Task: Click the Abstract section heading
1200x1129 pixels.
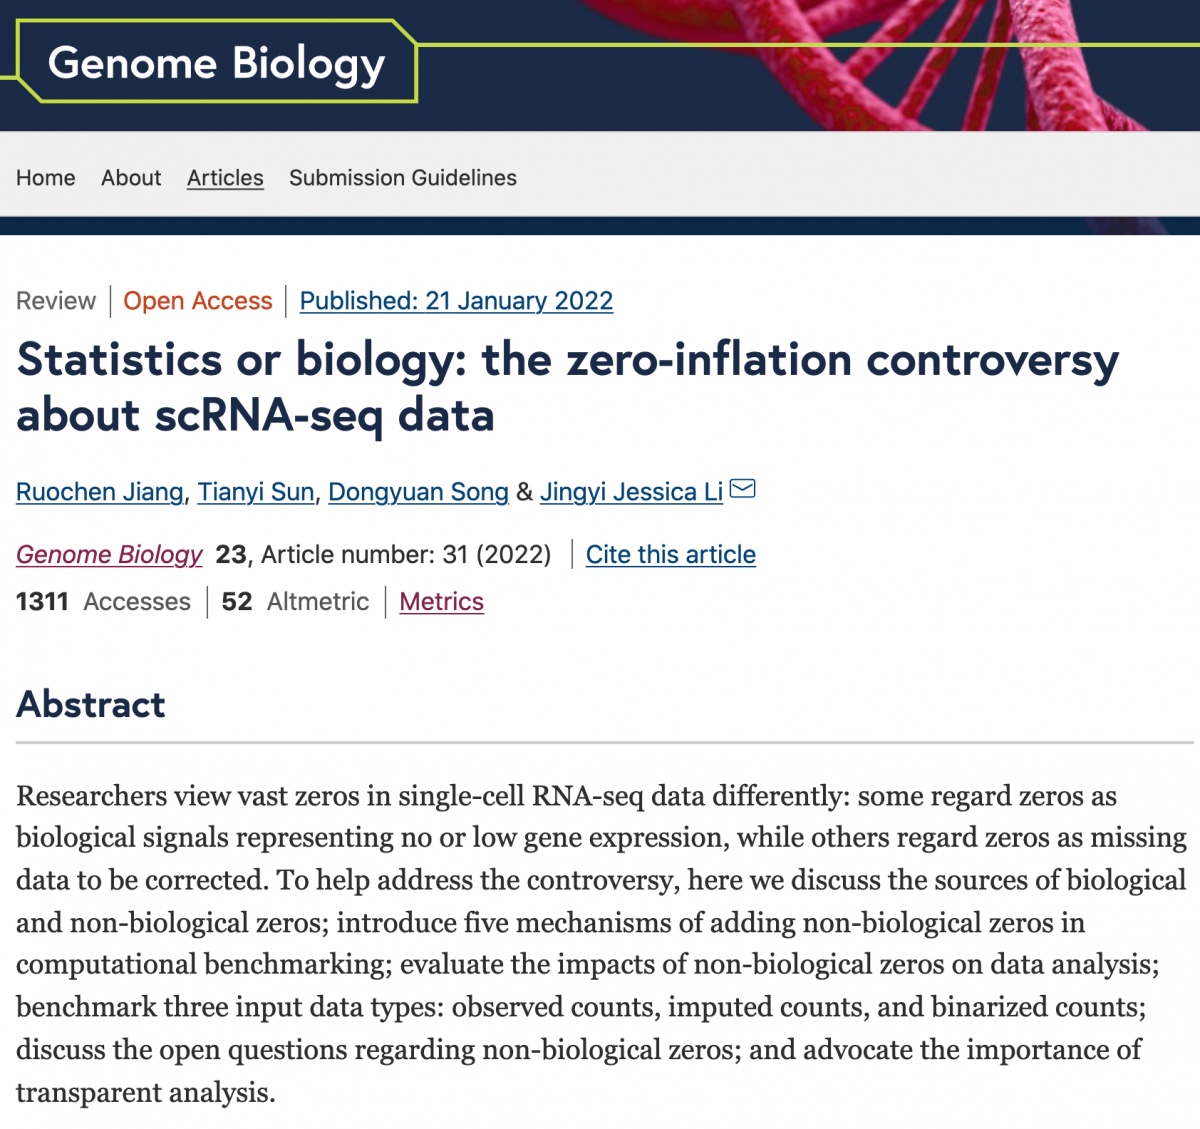Action: [x=91, y=704]
